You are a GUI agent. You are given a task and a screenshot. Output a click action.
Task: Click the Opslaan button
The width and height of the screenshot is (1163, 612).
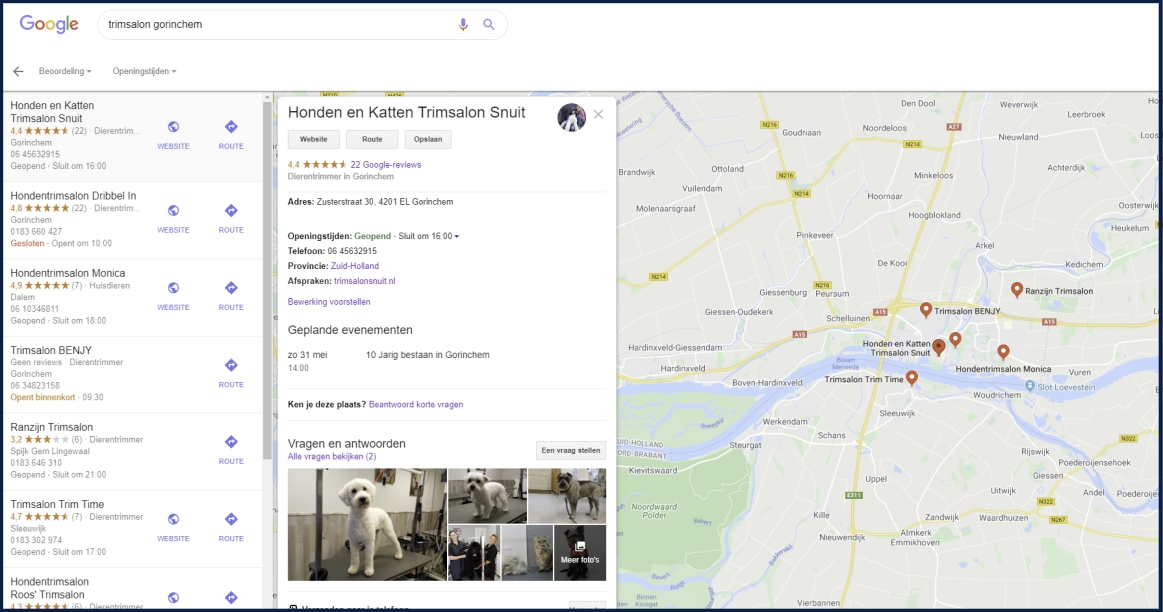pos(428,140)
